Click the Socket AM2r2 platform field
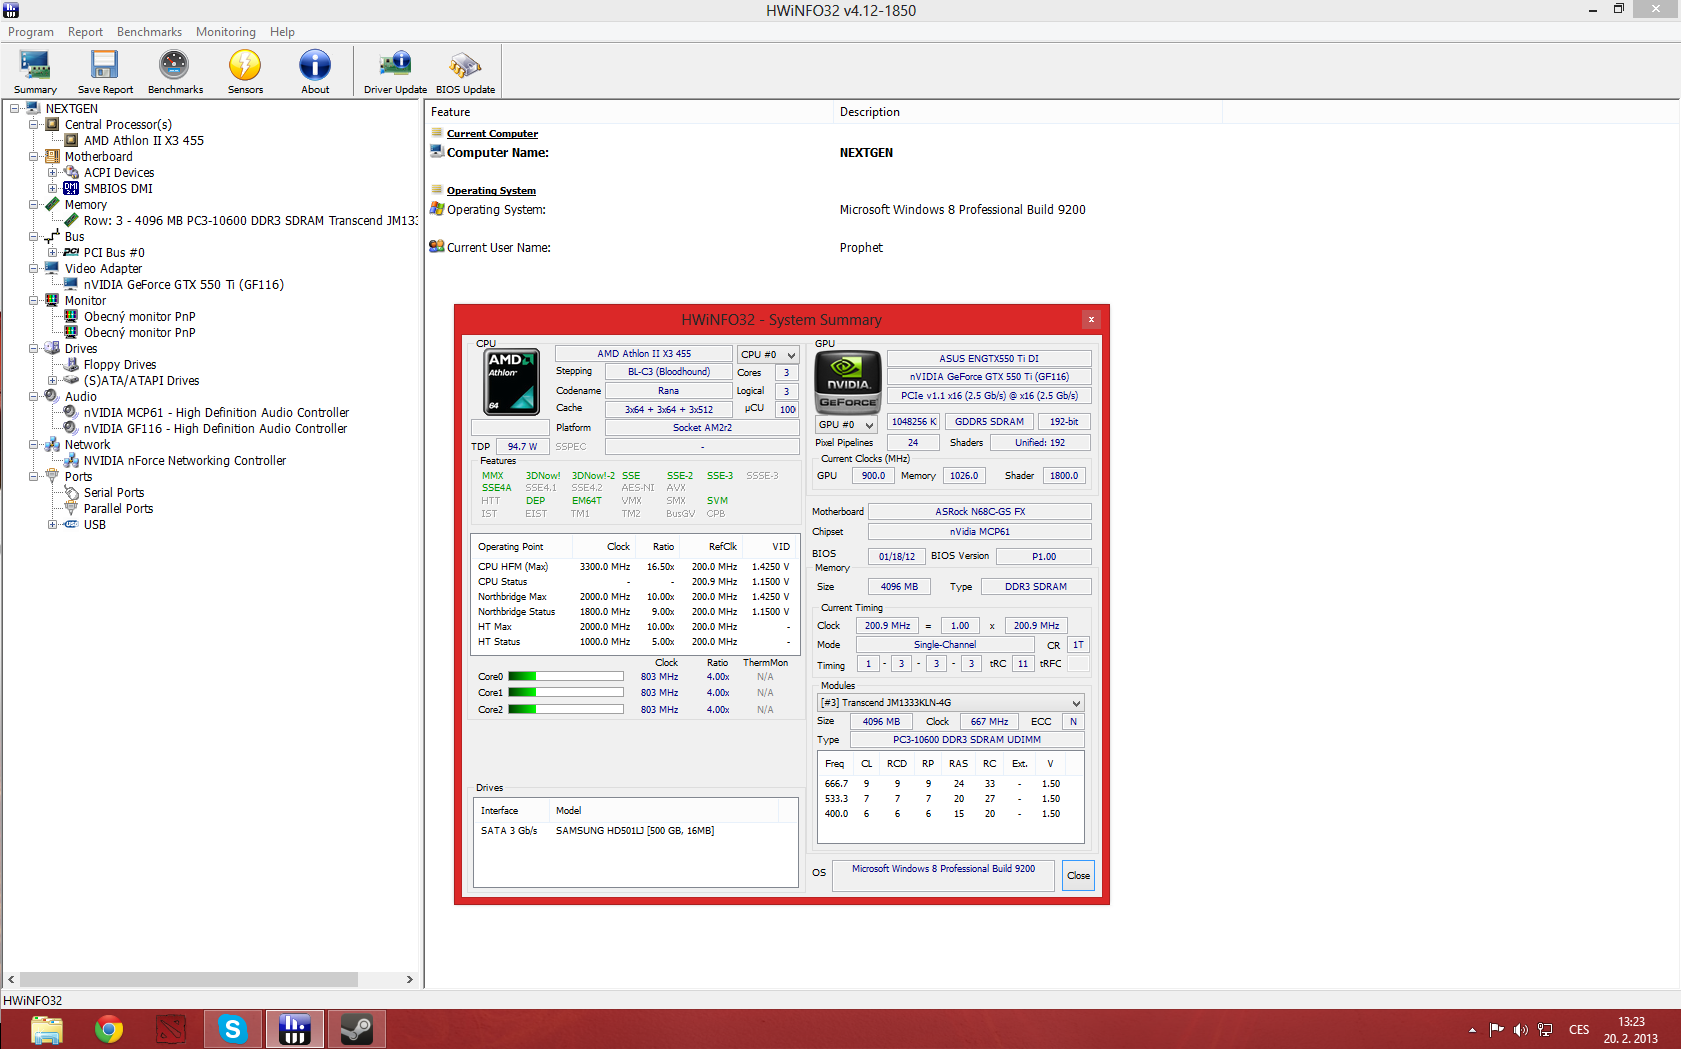The width and height of the screenshot is (1681, 1049). [702, 427]
